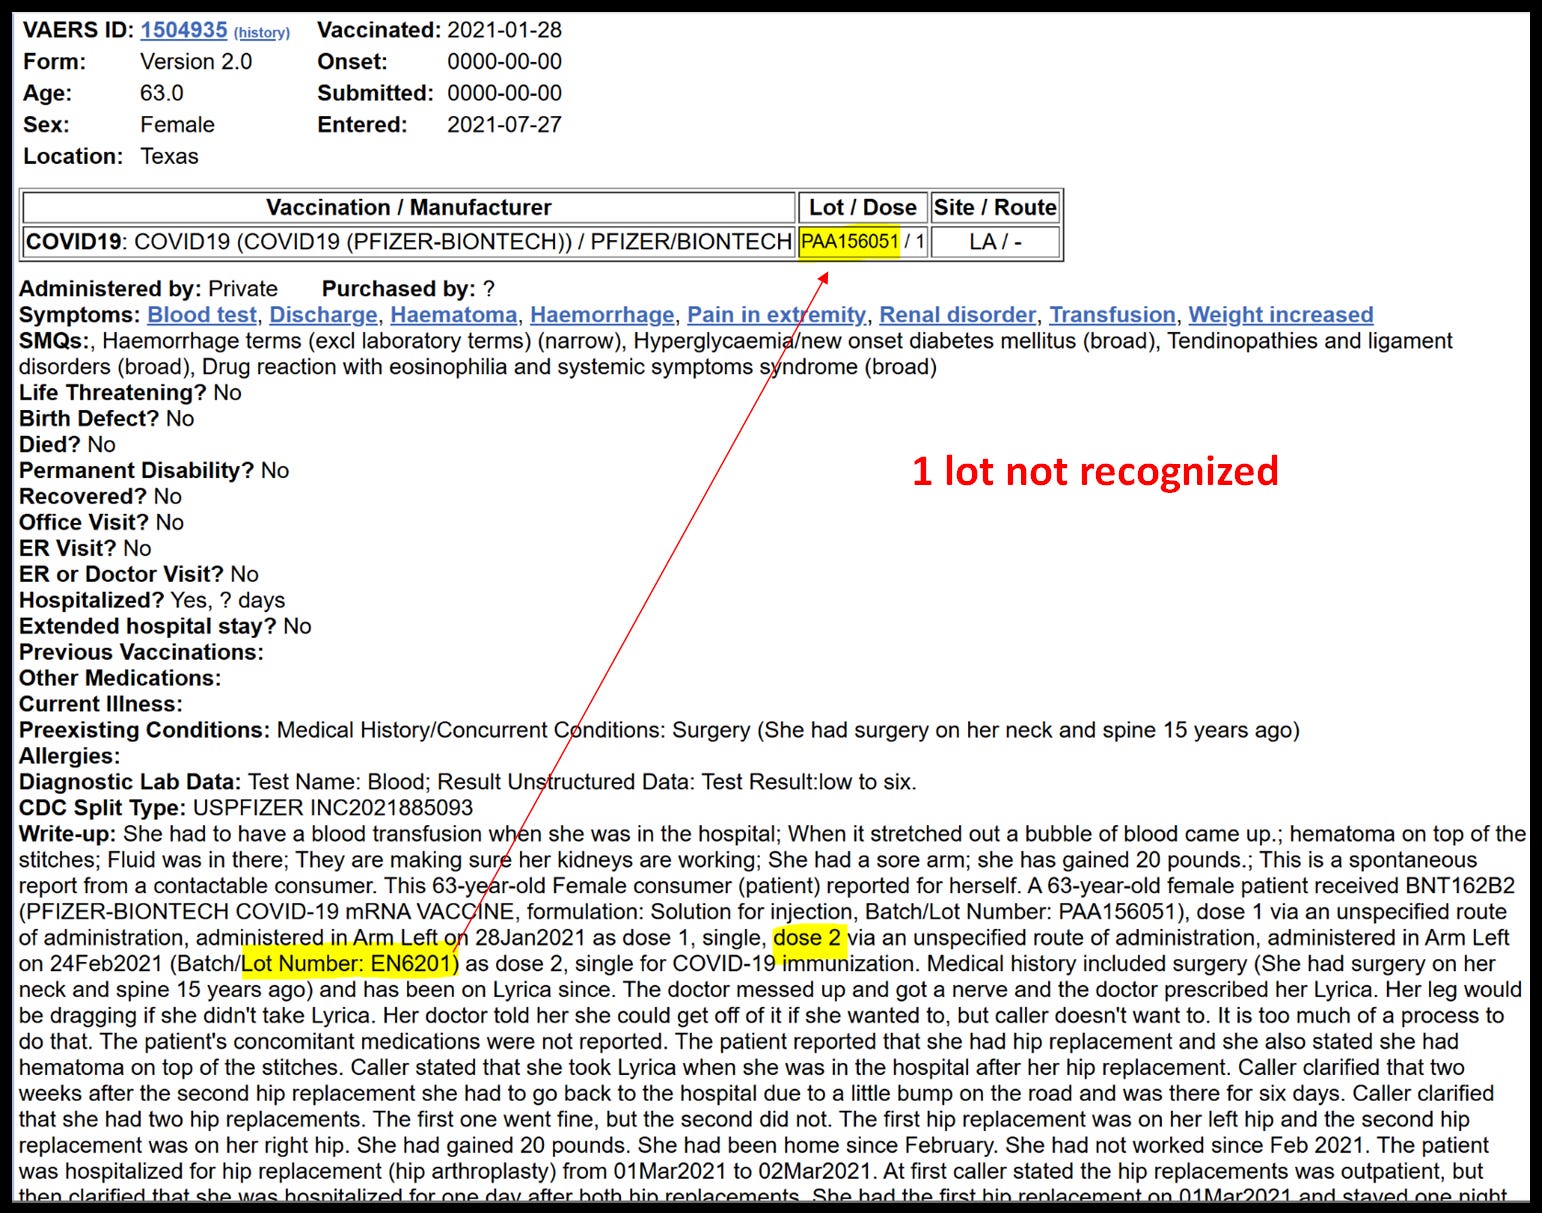The height and width of the screenshot is (1213, 1542).
Task: Select the Life Threatening? No line
Action: click(x=130, y=393)
